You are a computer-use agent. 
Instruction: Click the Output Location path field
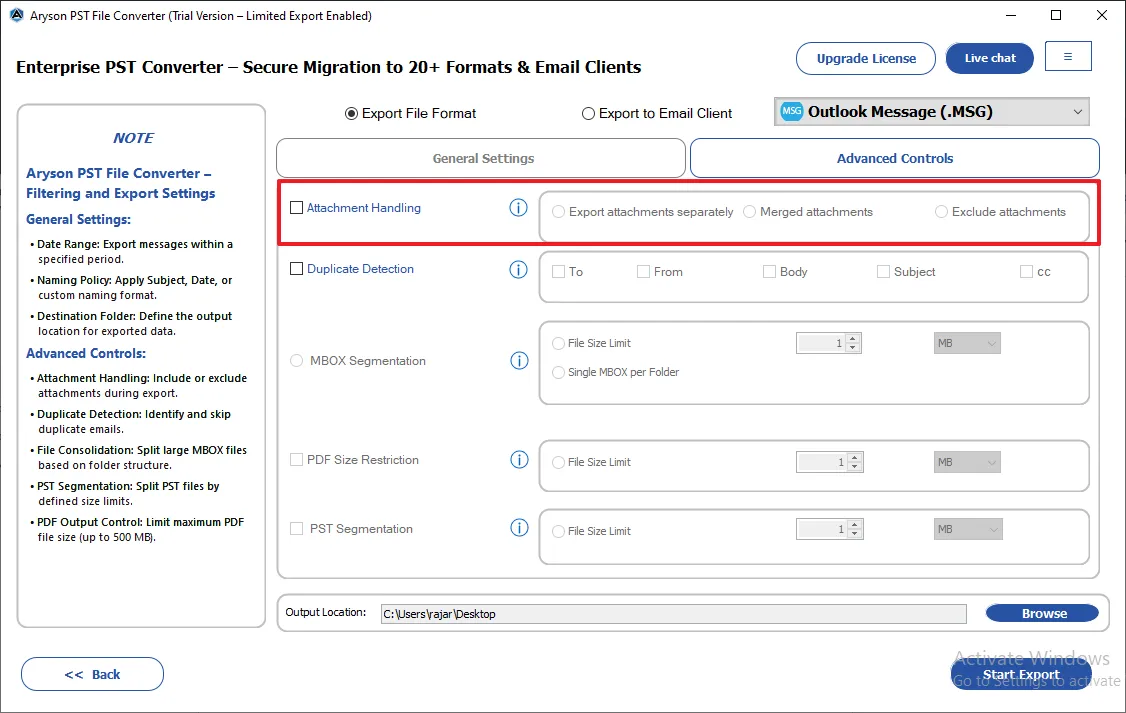point(674,614)
